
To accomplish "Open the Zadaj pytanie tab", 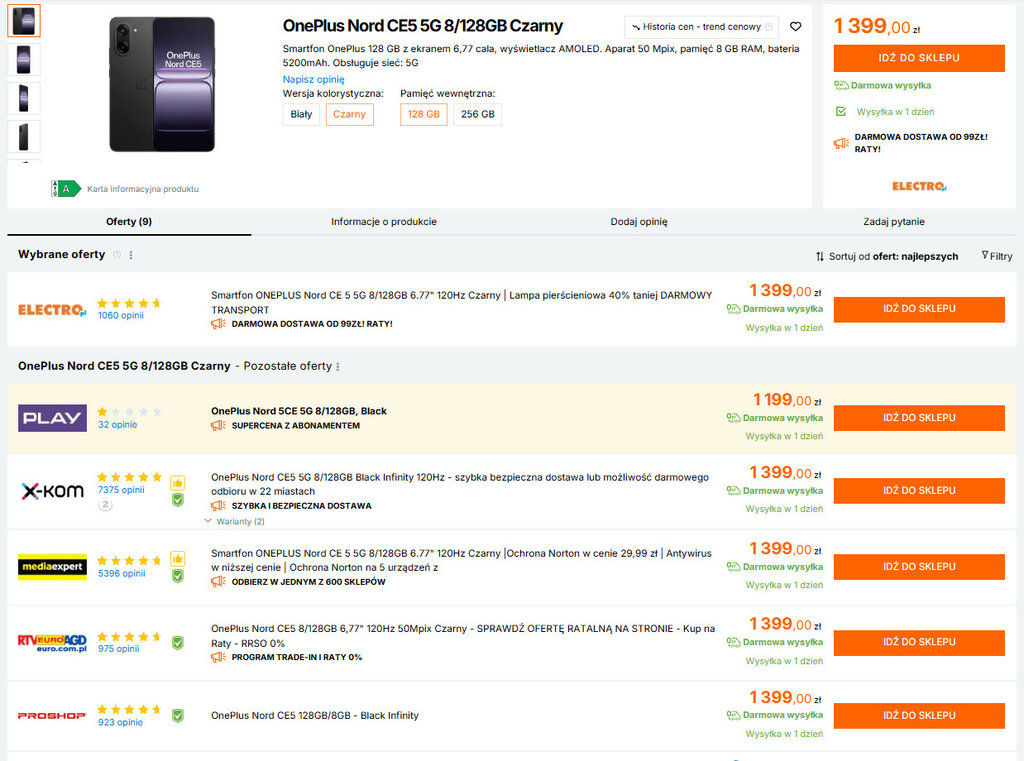I will (x=893, y=222).
